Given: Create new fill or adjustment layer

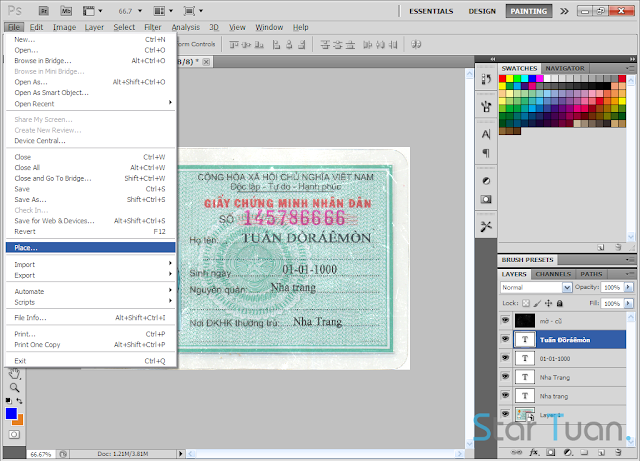Looking at the screenshot, I should click(x=568, y=452).
